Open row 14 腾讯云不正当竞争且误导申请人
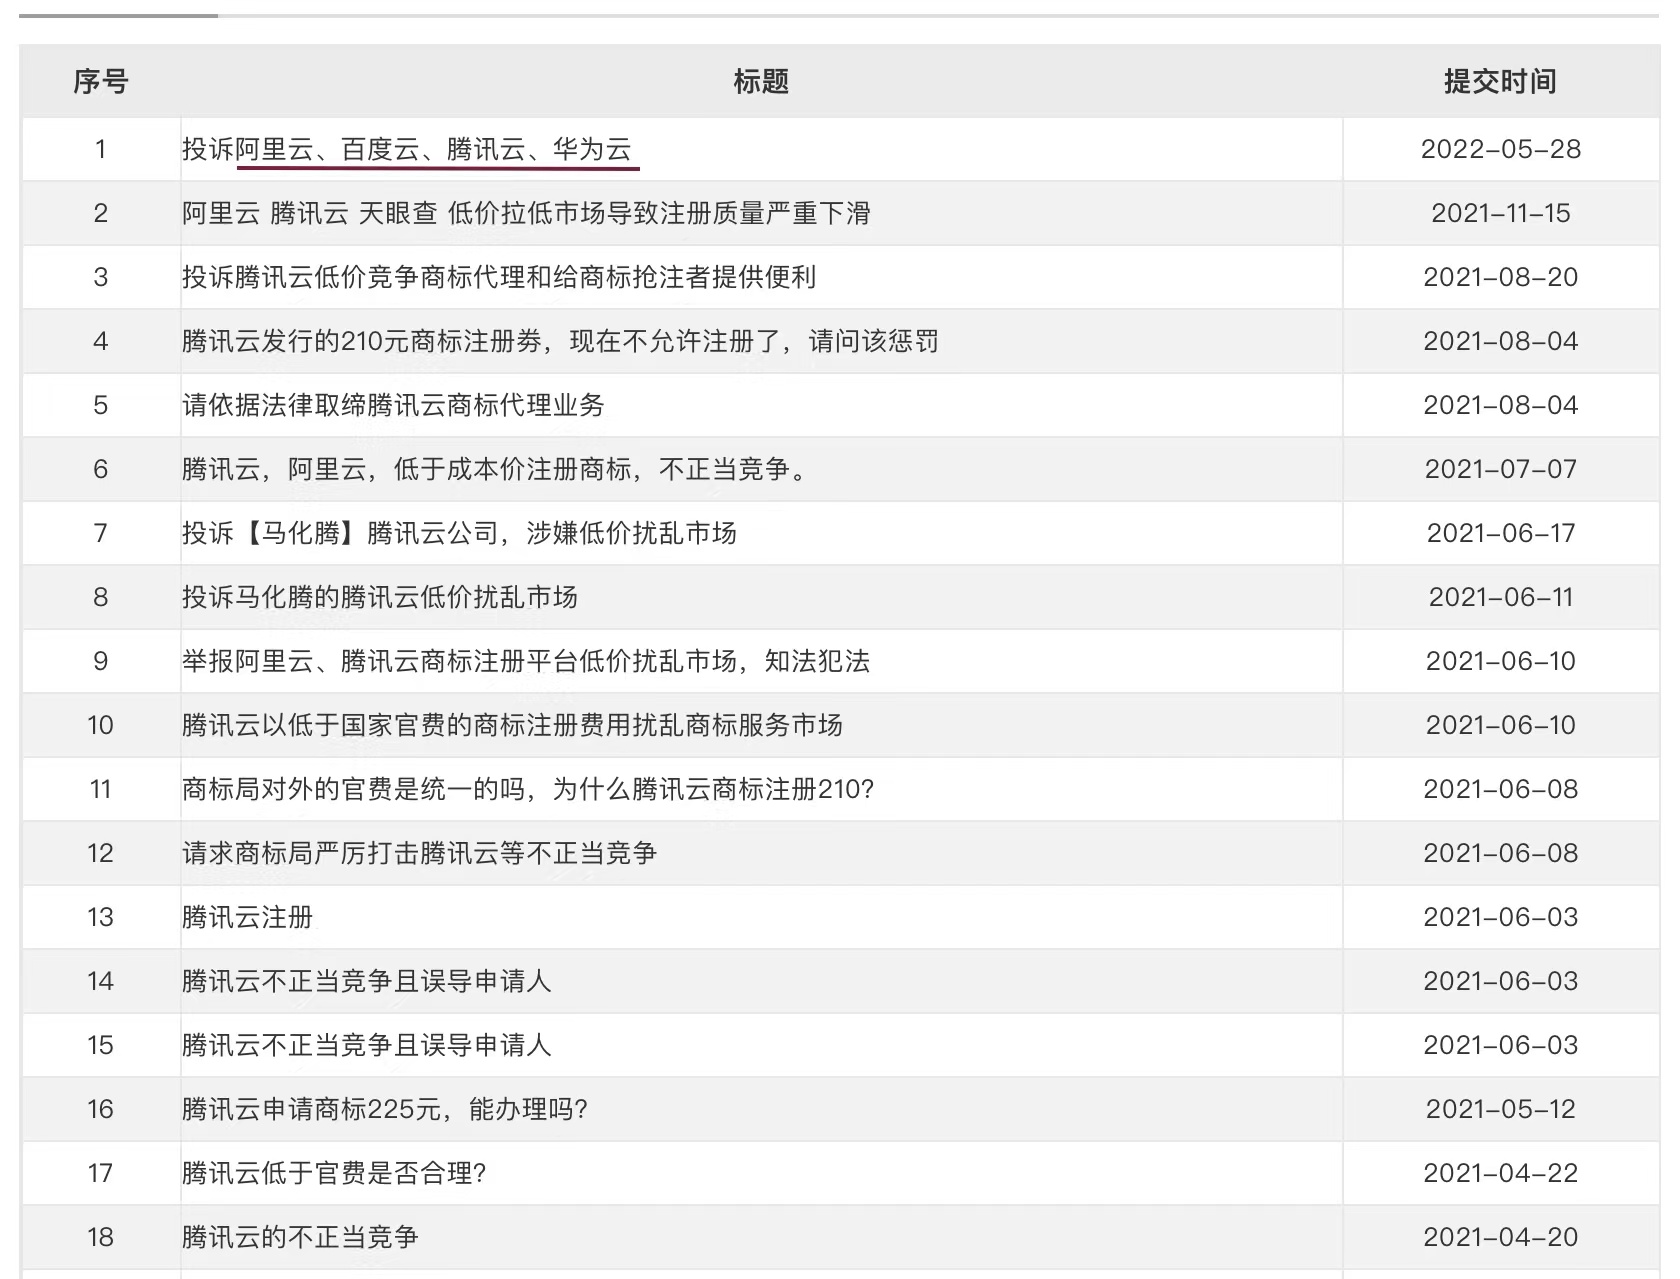1680x1279 pixels. pos(366,981)
